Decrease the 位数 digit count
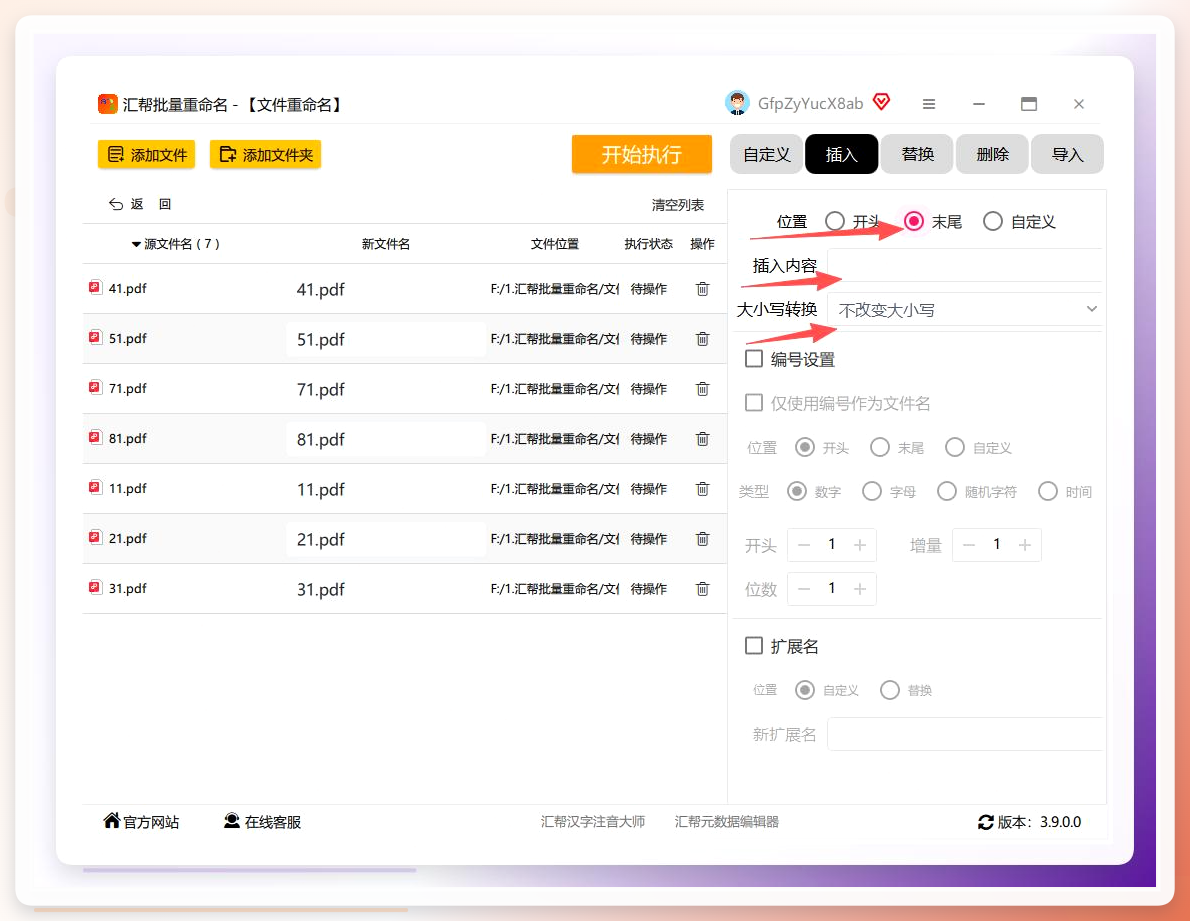Image resolution: width=1190 pixels, height=921 pixels. tap(804, 589)
